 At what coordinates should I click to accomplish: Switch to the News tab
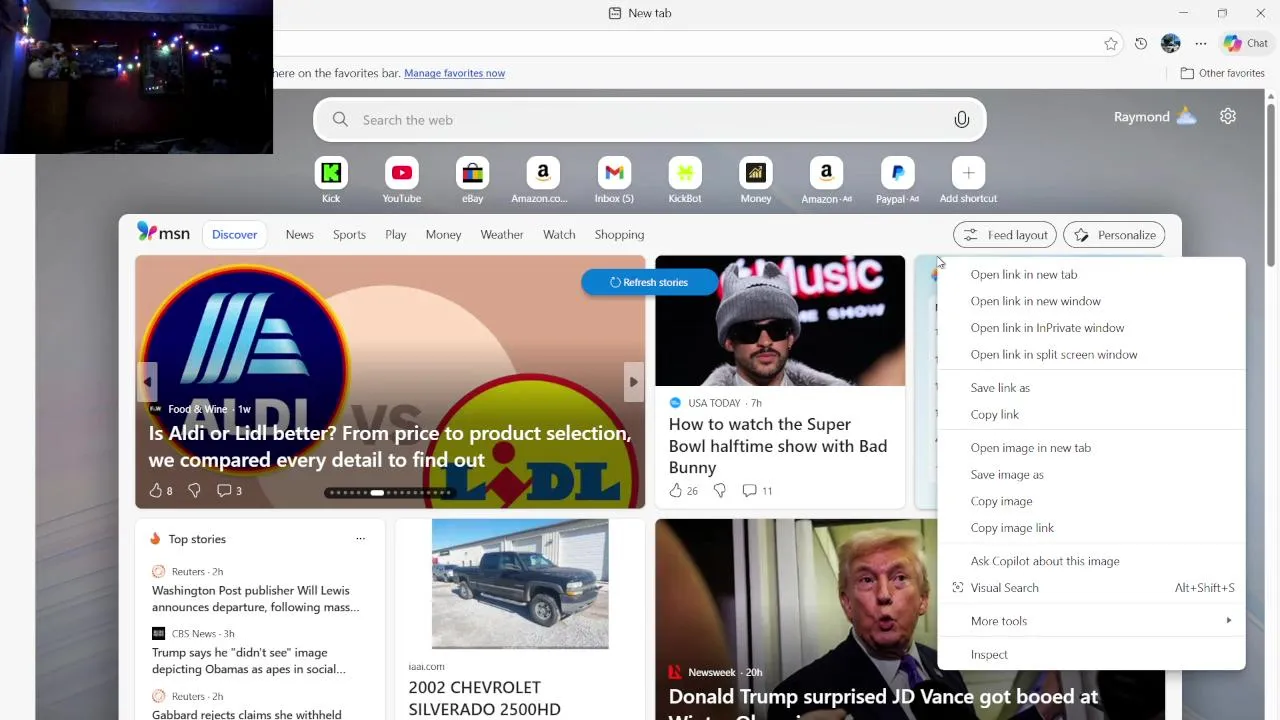(x=299, y=234)
